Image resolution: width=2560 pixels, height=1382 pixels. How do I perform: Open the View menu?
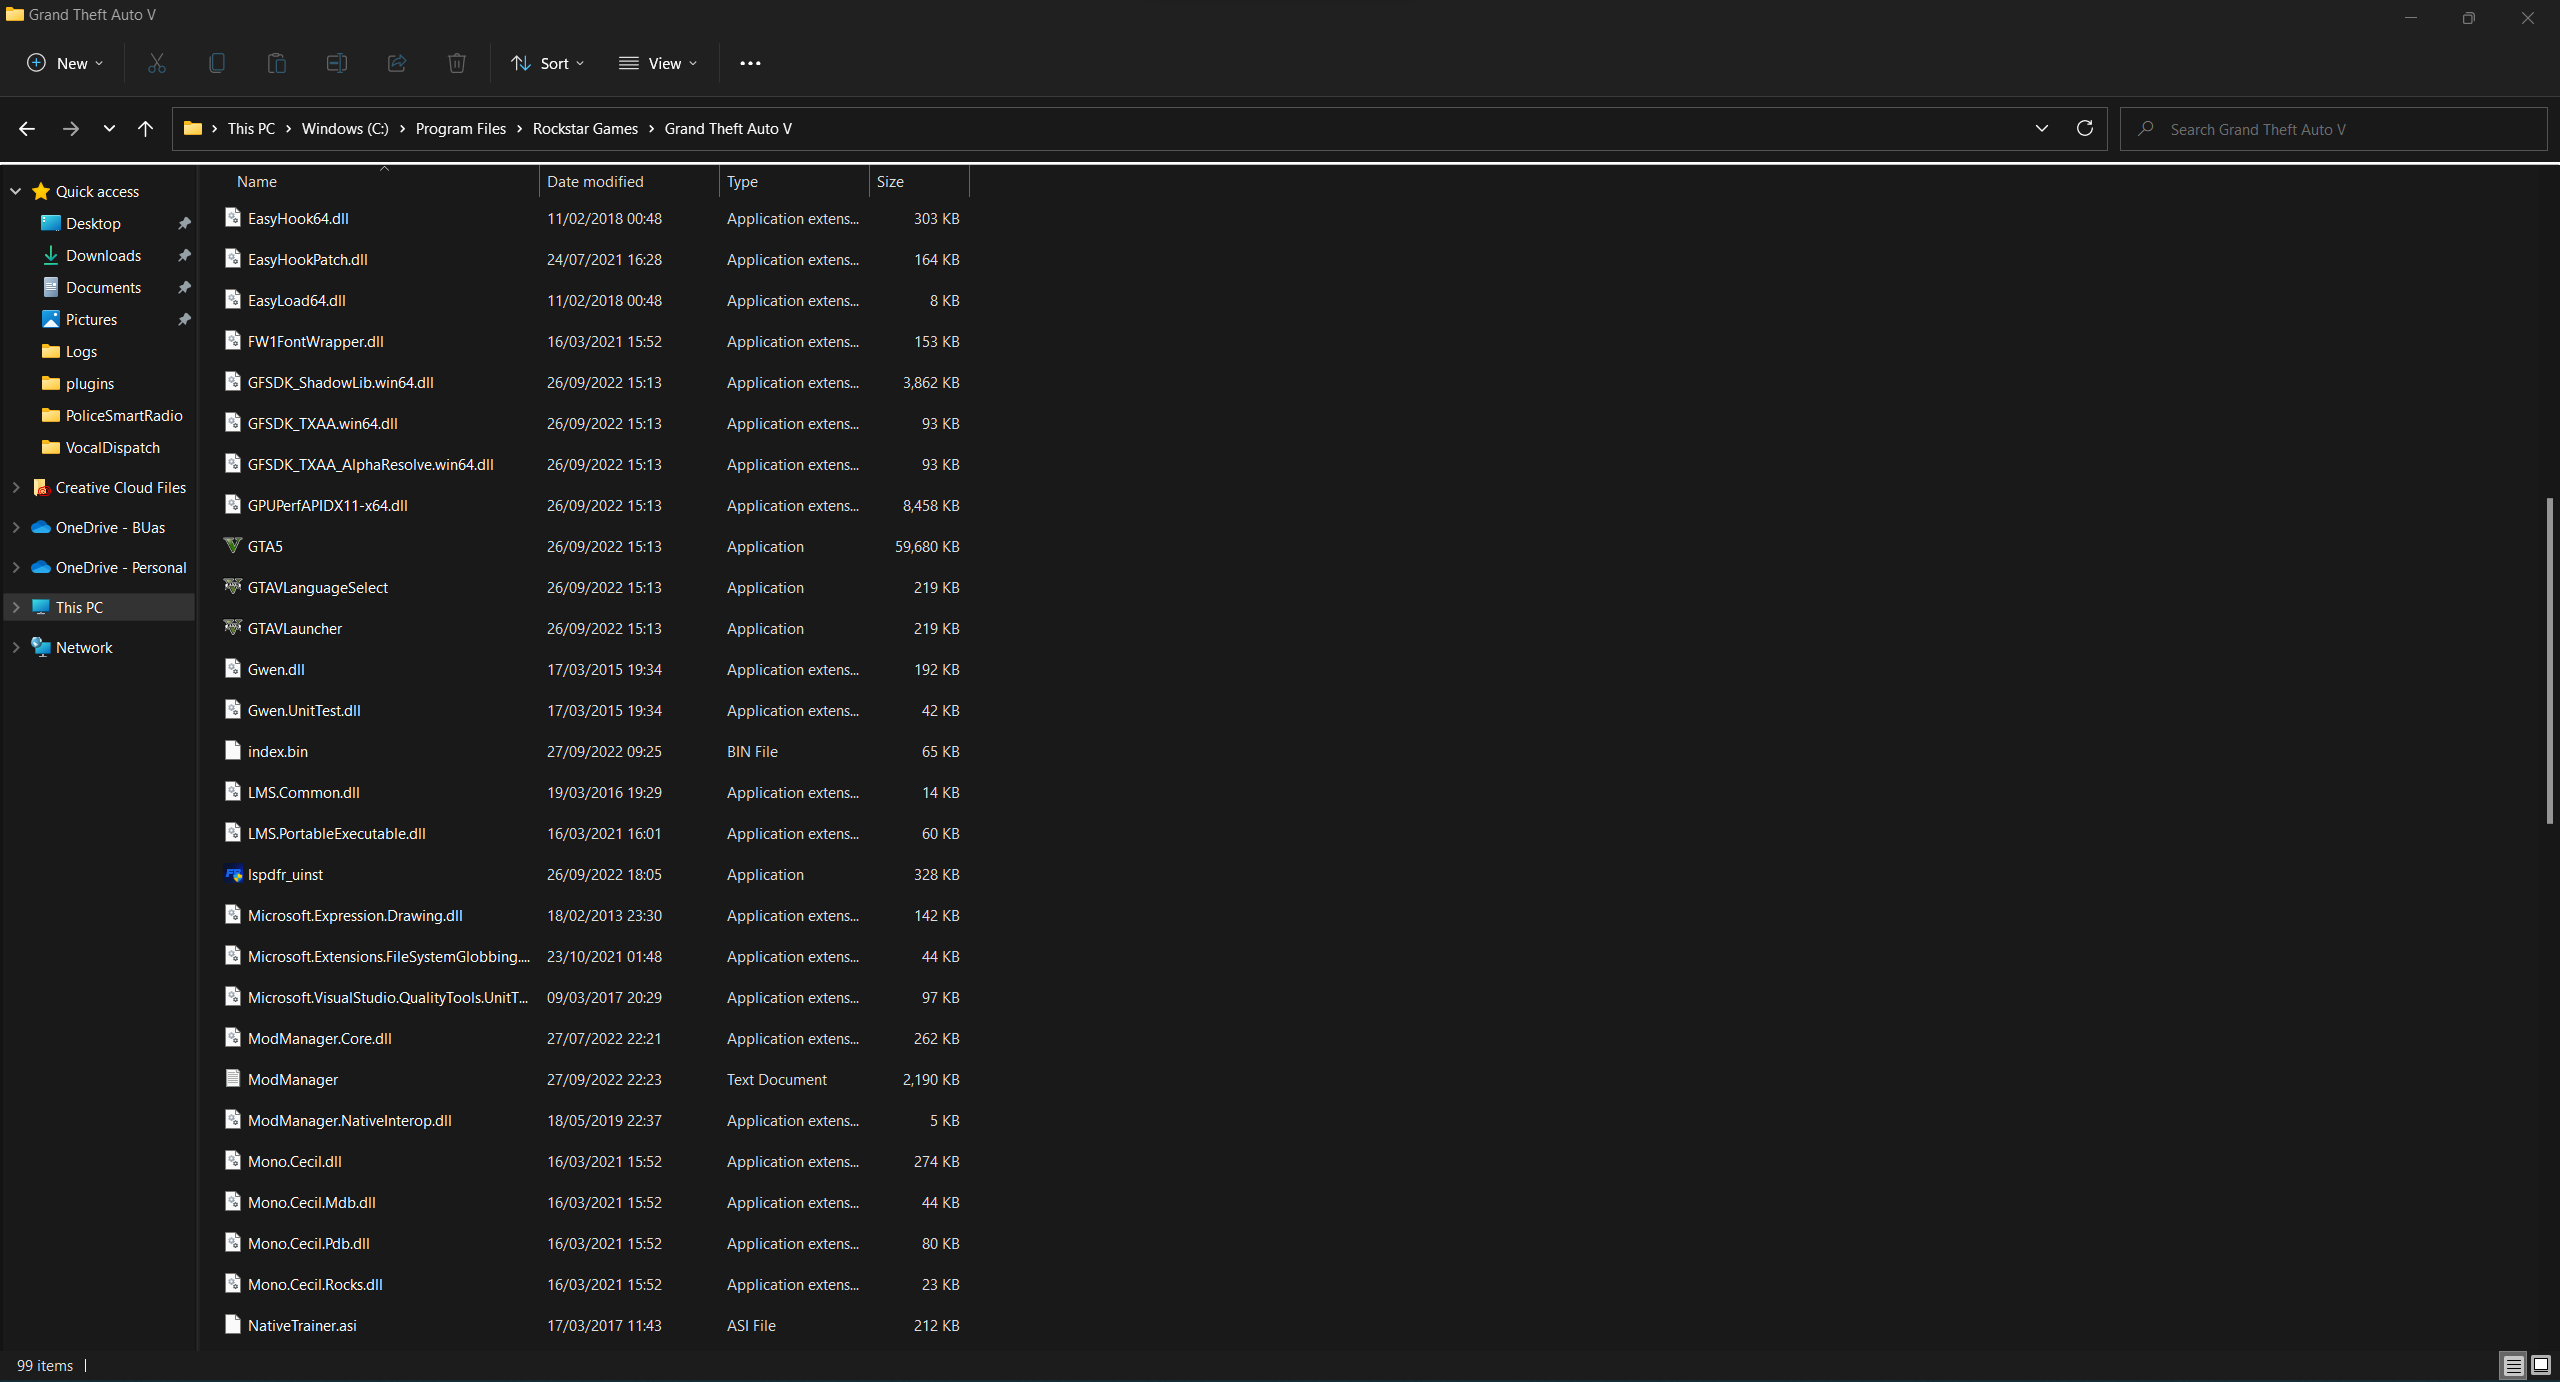click(659, 63)
